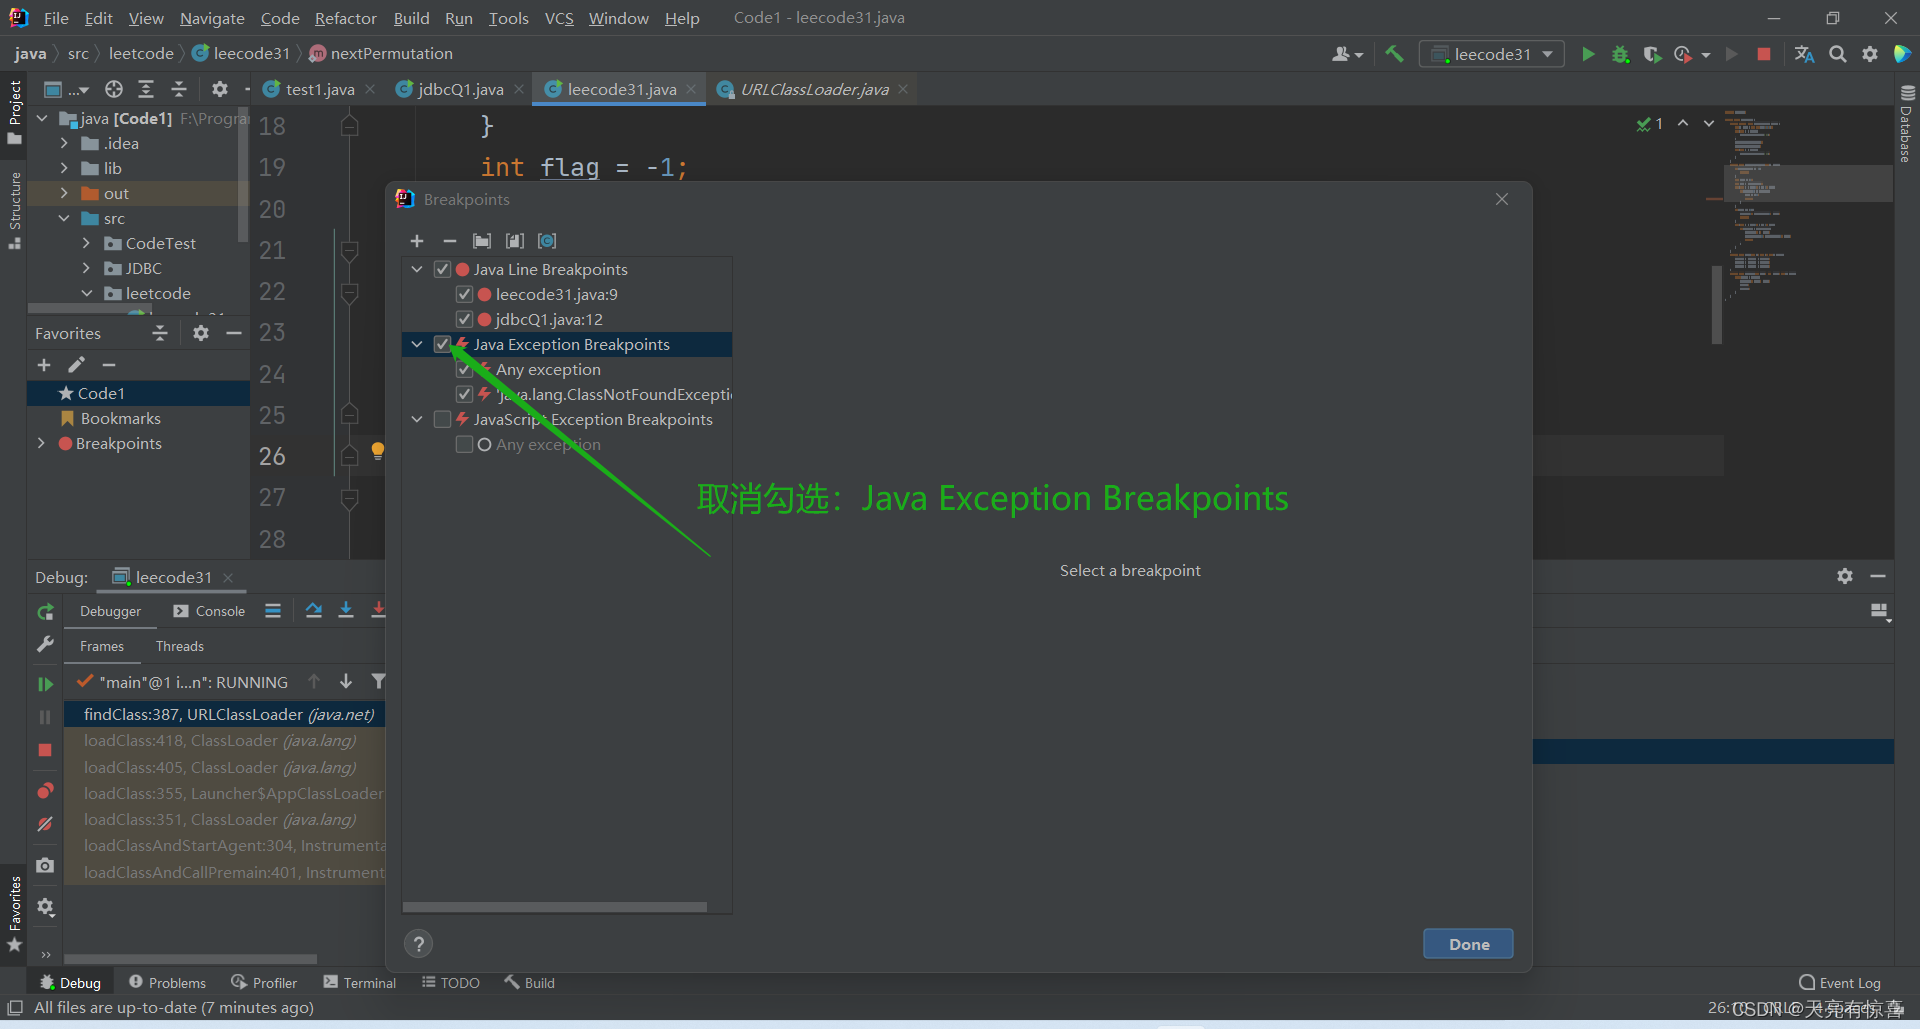Build project with hammer icon
1920x1029 pixels.
1394,54
